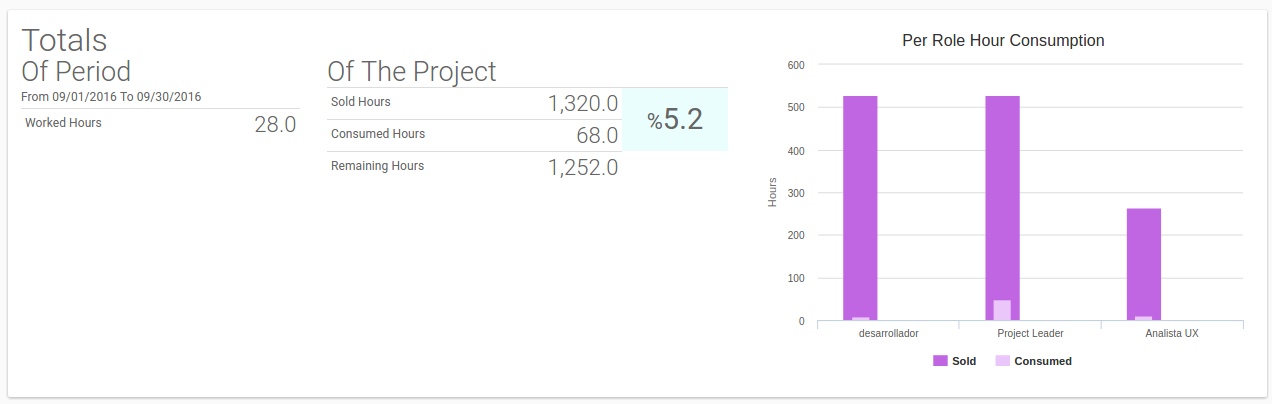
Task: Click the Remaining Hours value 1,252.0
Action: (583, 167)
